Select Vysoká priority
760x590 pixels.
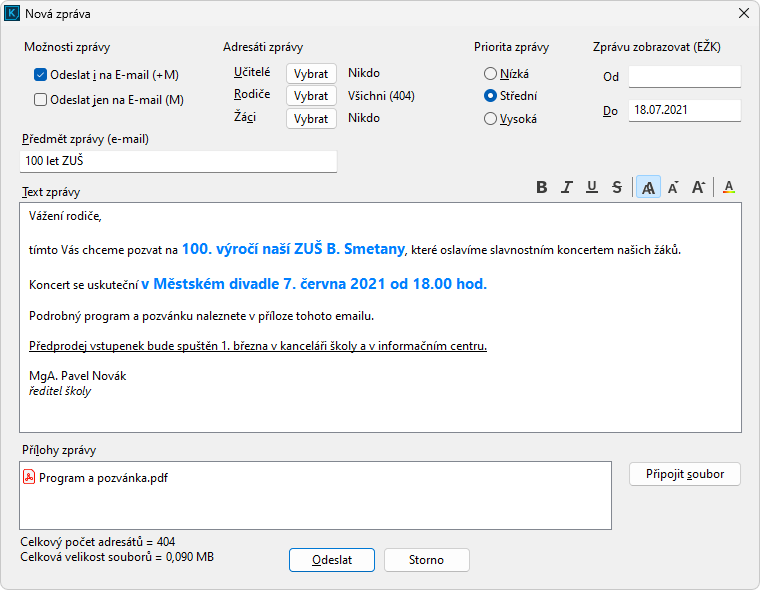490,119
